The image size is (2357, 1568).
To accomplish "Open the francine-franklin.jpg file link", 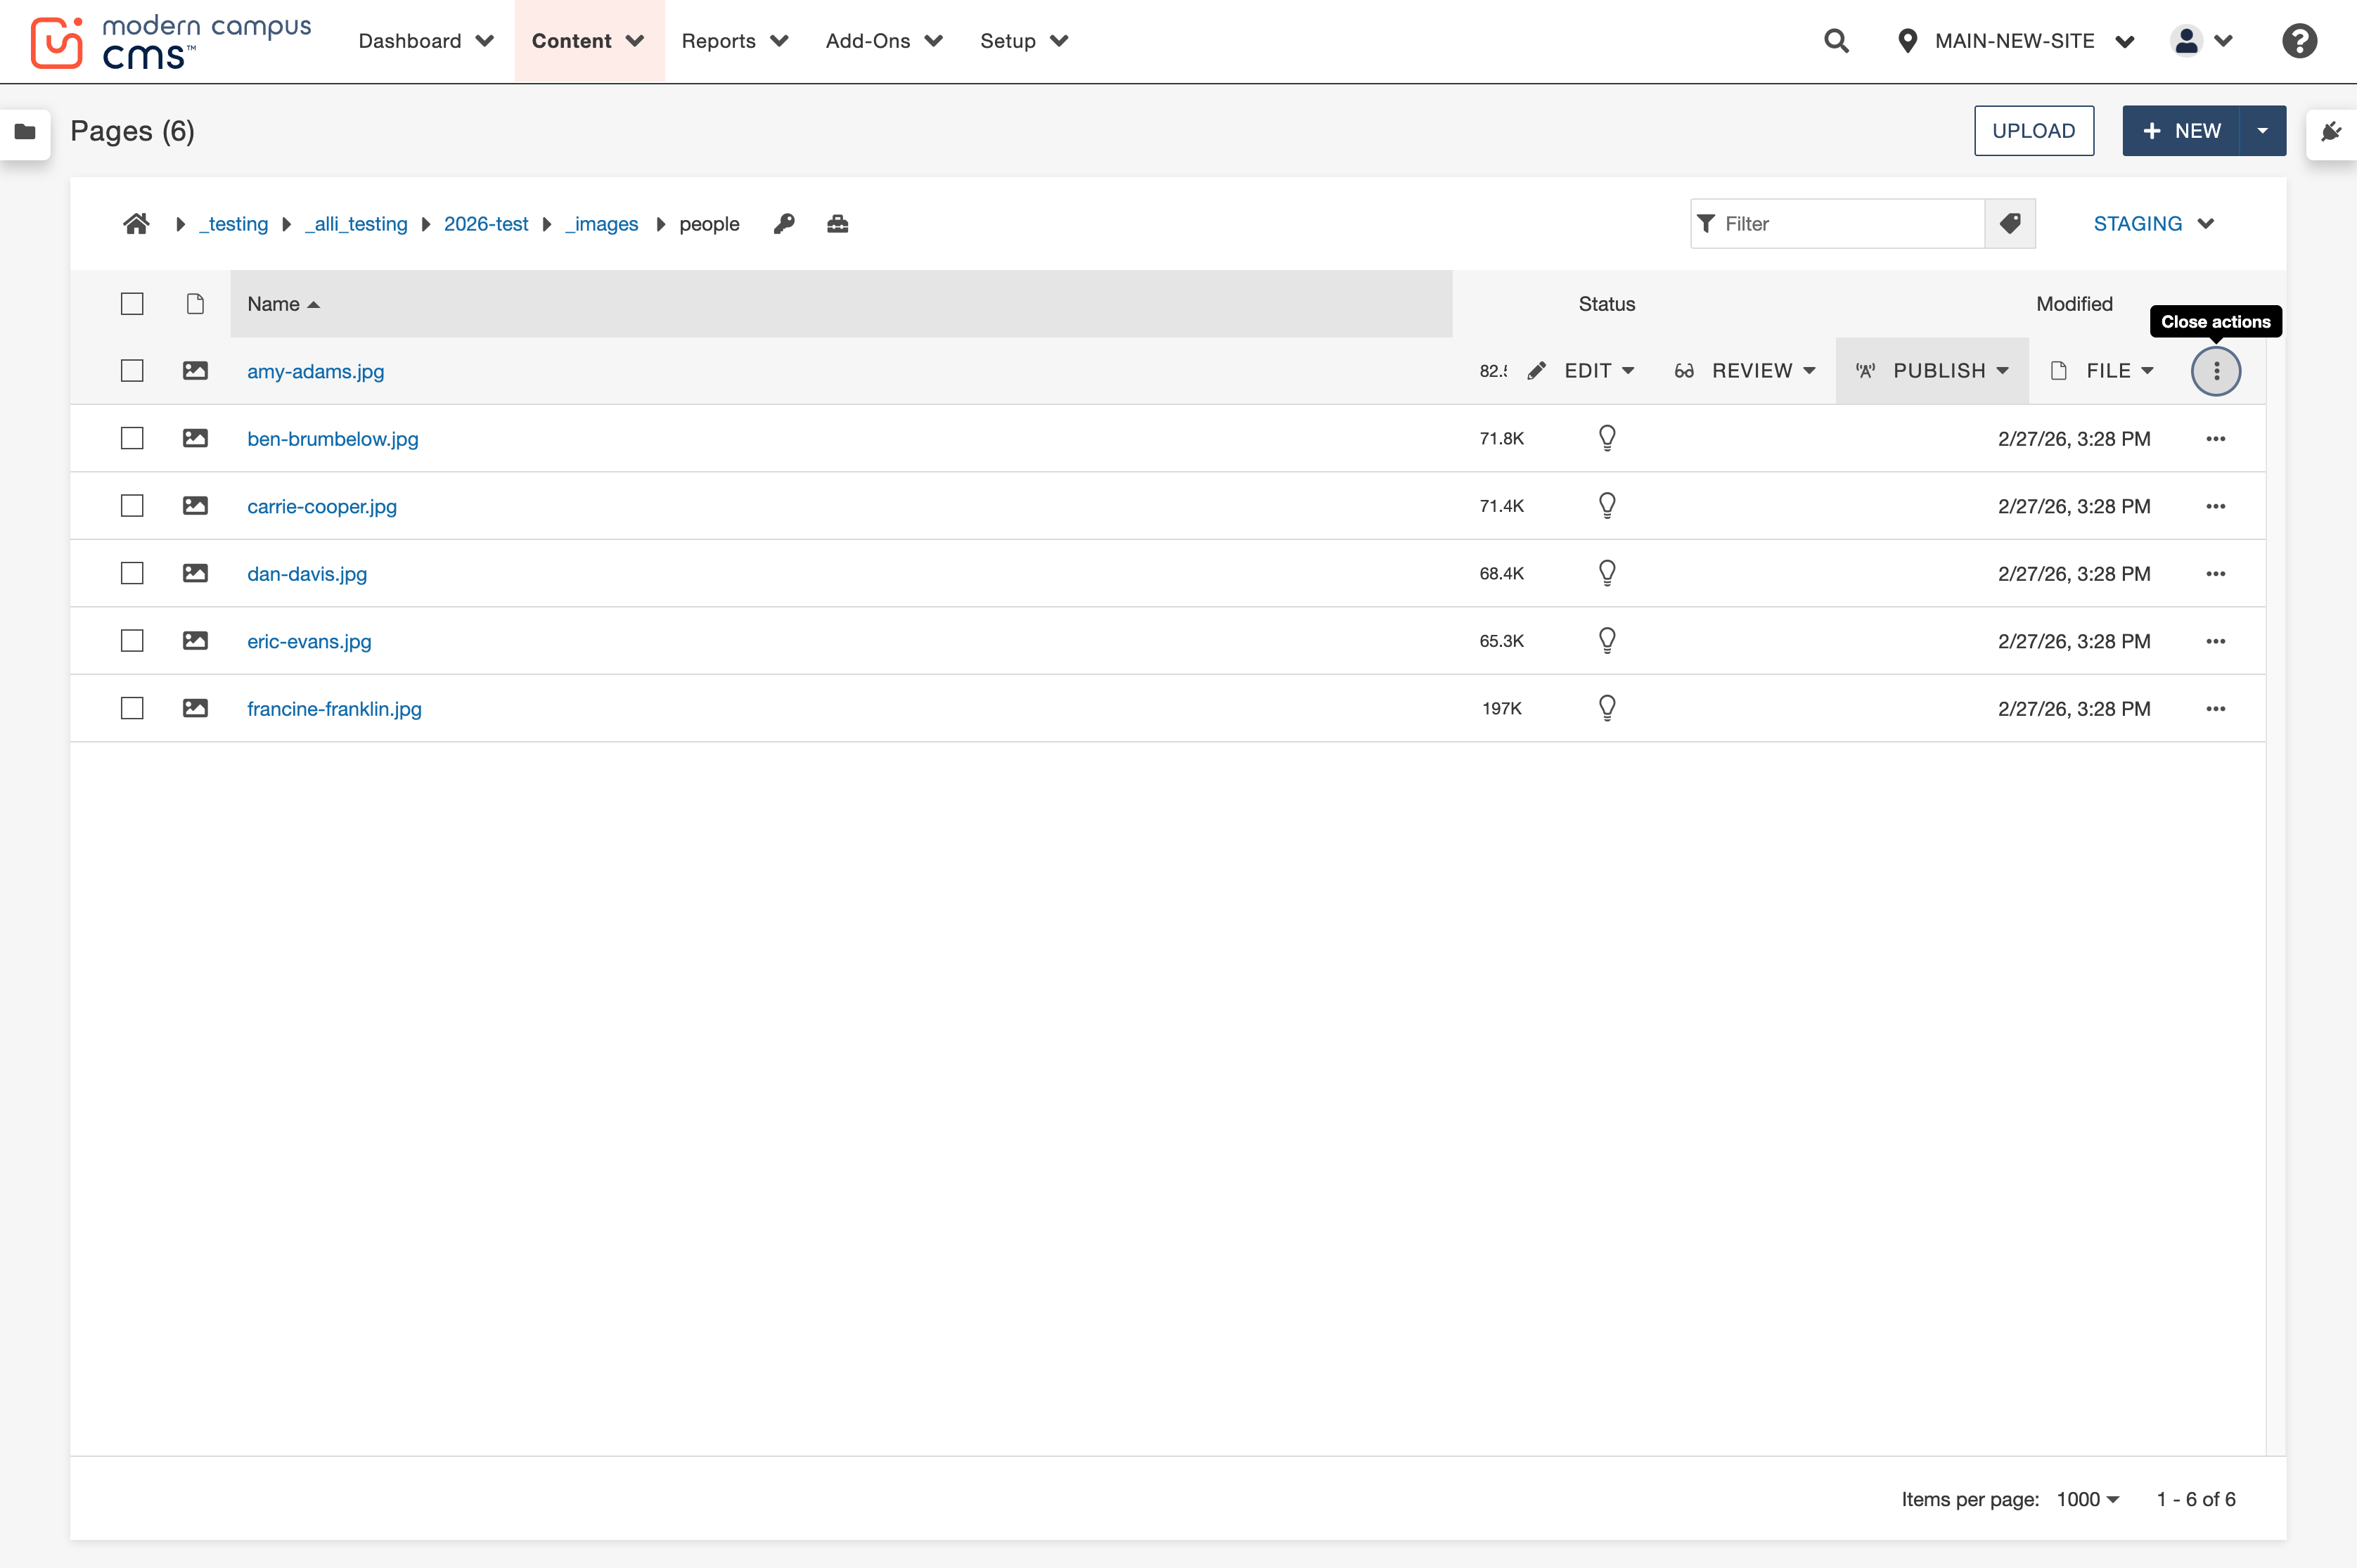I will tap(334, 709).
